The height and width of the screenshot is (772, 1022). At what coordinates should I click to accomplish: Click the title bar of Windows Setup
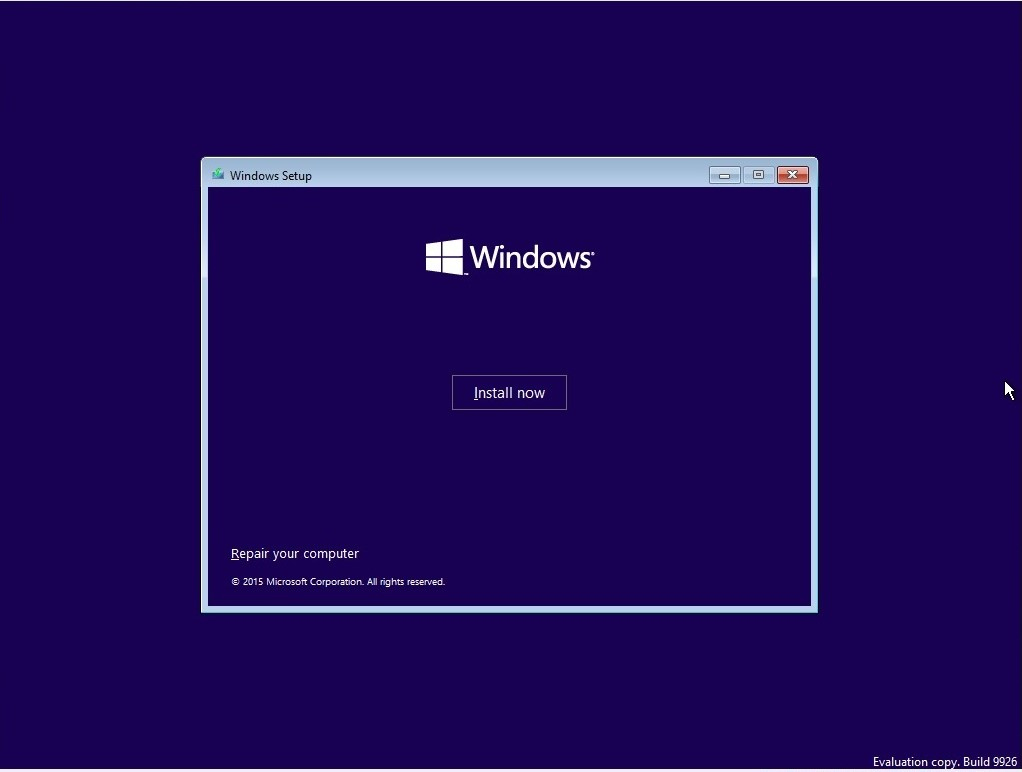coord(500,174)
